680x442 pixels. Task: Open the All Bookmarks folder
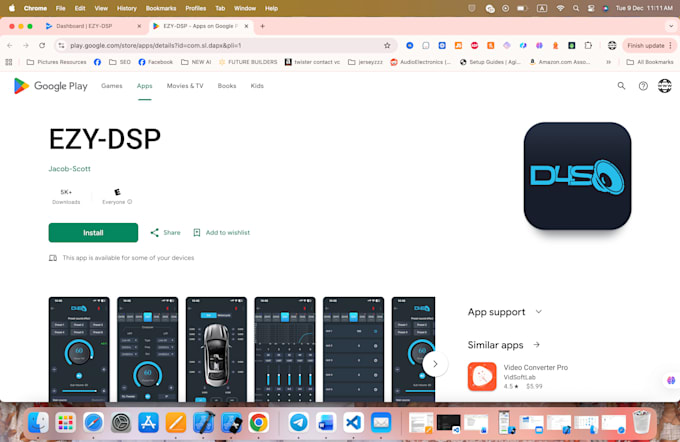pyautogui.click(x=650, y=62)
